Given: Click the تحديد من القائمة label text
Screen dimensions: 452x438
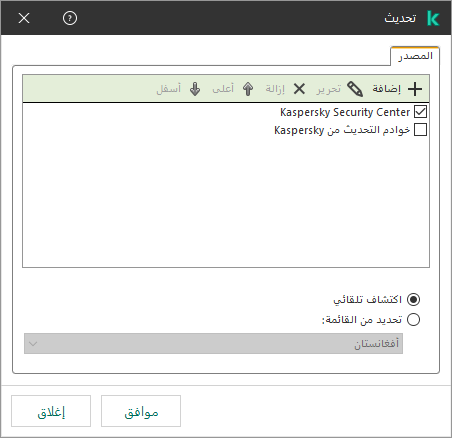Looking at the screenshot, I should [362, 320].
